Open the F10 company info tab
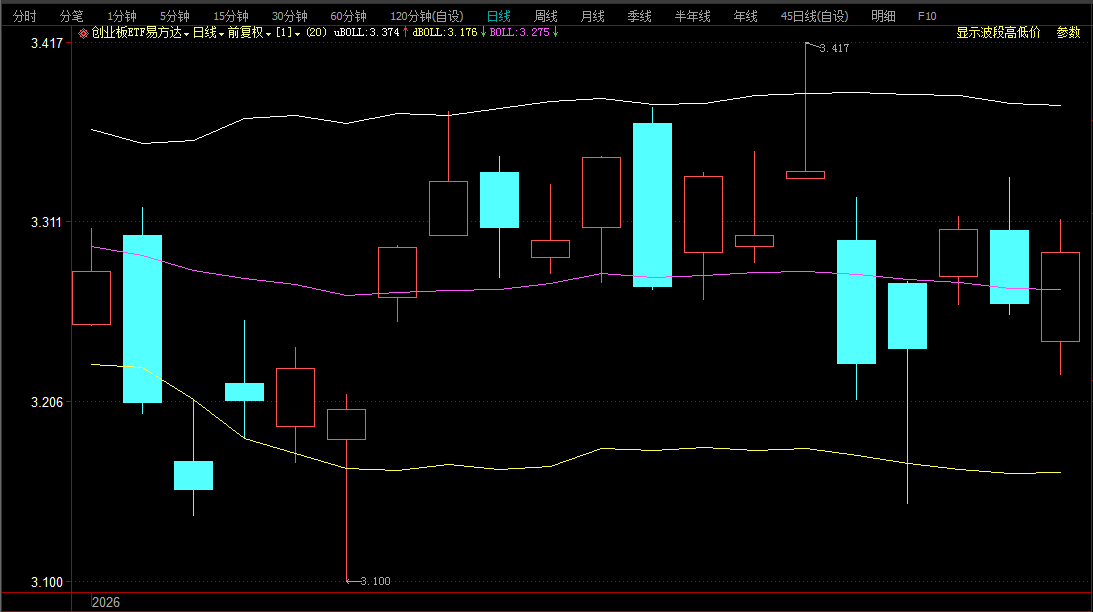This screenshot has height=612, width=1093. pos(927,16)
